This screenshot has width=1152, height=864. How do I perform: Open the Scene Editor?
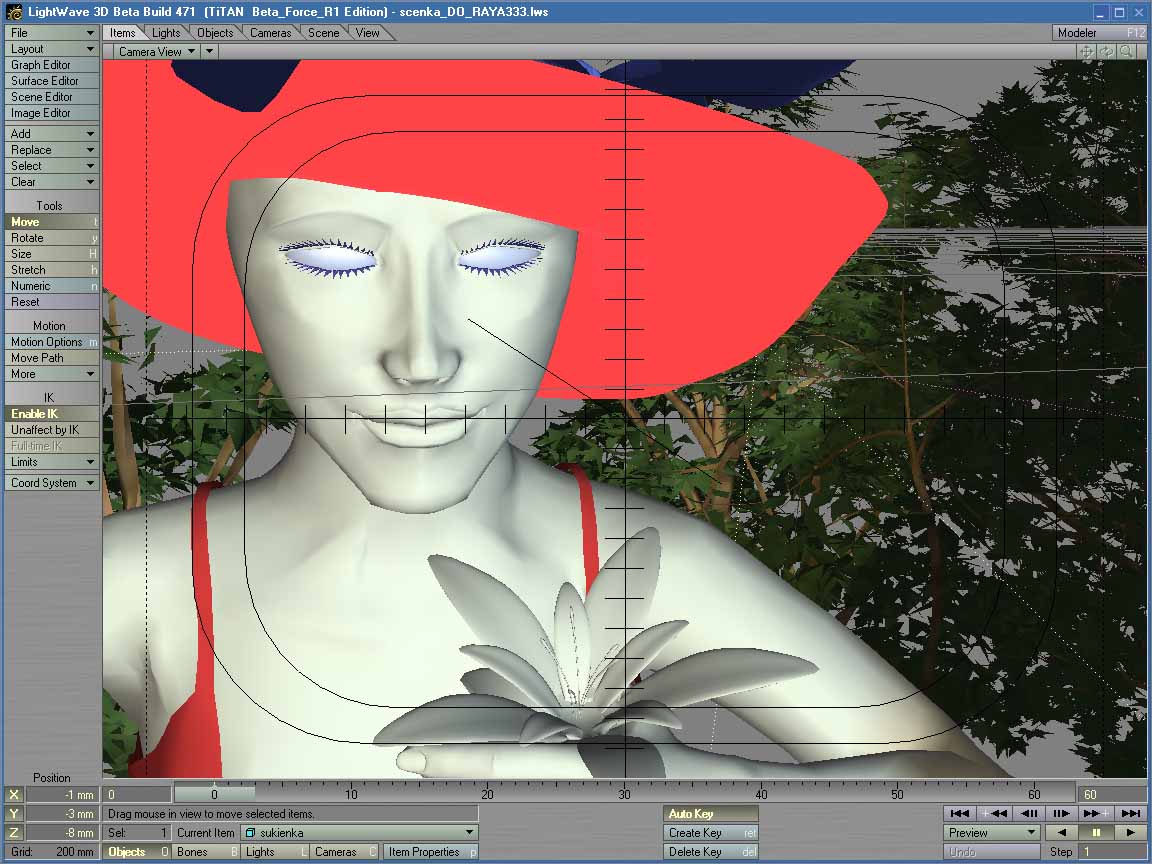click(51, 97)
